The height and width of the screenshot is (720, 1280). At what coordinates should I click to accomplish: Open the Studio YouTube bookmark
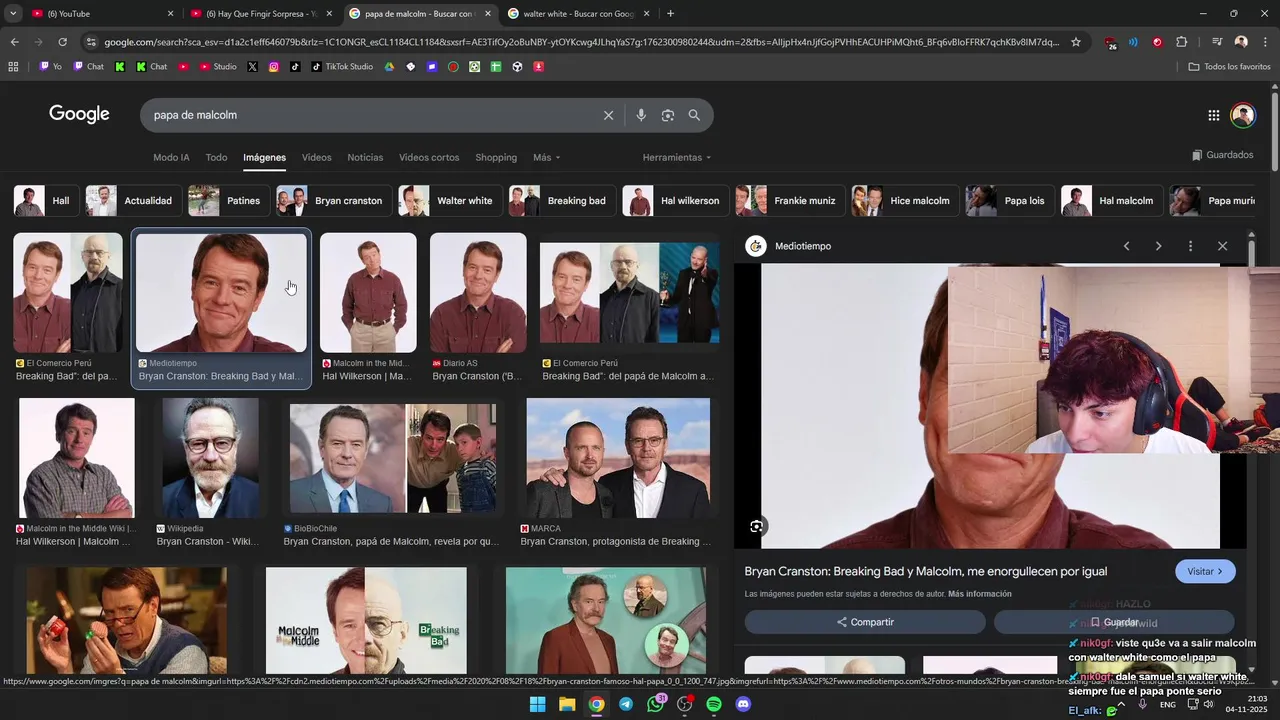[x=218, y=67]
